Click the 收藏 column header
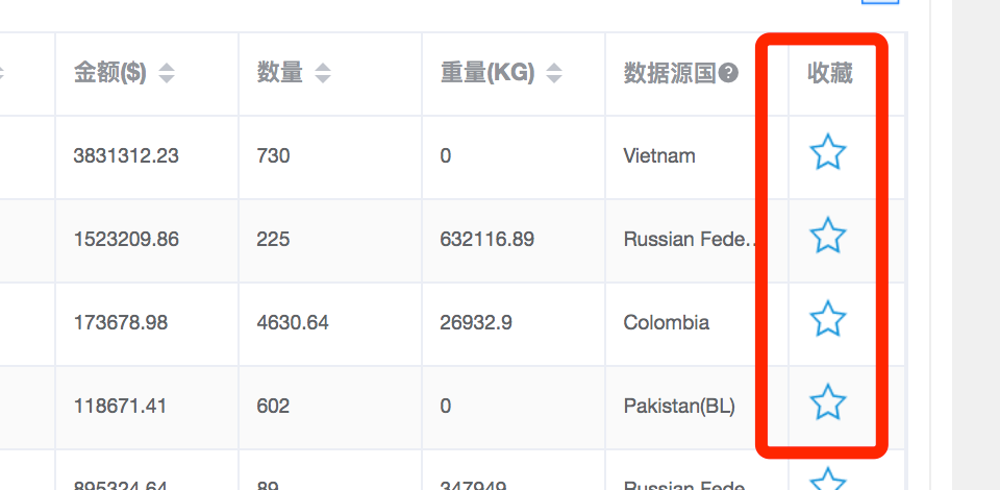Image resolution: width=1002 pixels, height=491 pixels. (x=829, y=74)
